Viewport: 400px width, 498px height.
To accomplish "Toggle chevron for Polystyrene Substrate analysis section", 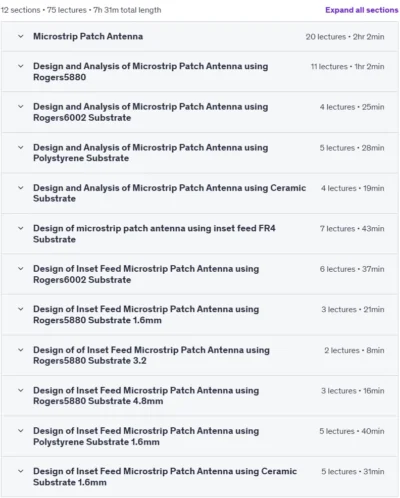I will coord(21,147).
